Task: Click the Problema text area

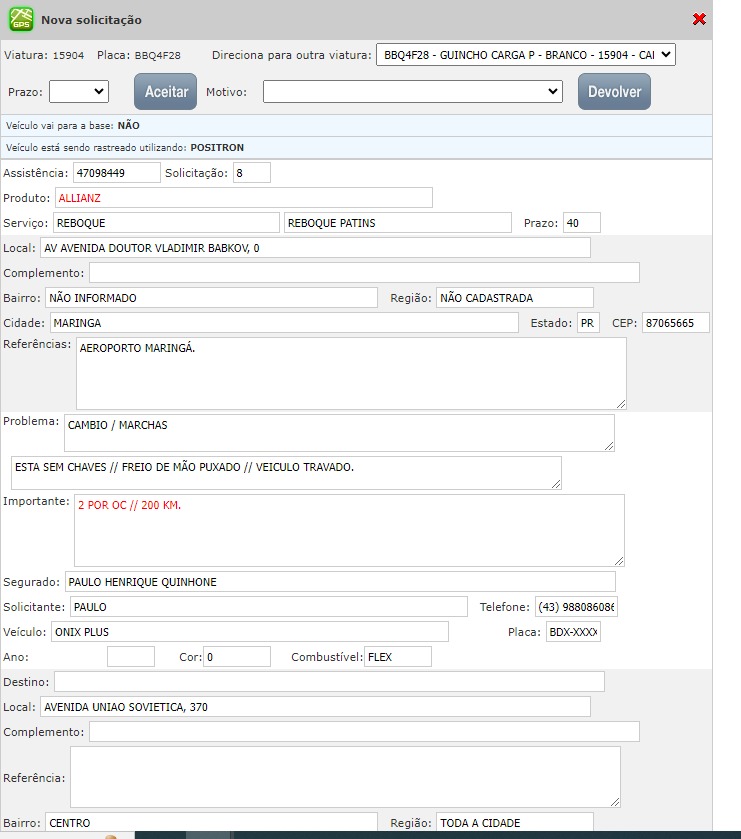Action: [x=338, y=433]
